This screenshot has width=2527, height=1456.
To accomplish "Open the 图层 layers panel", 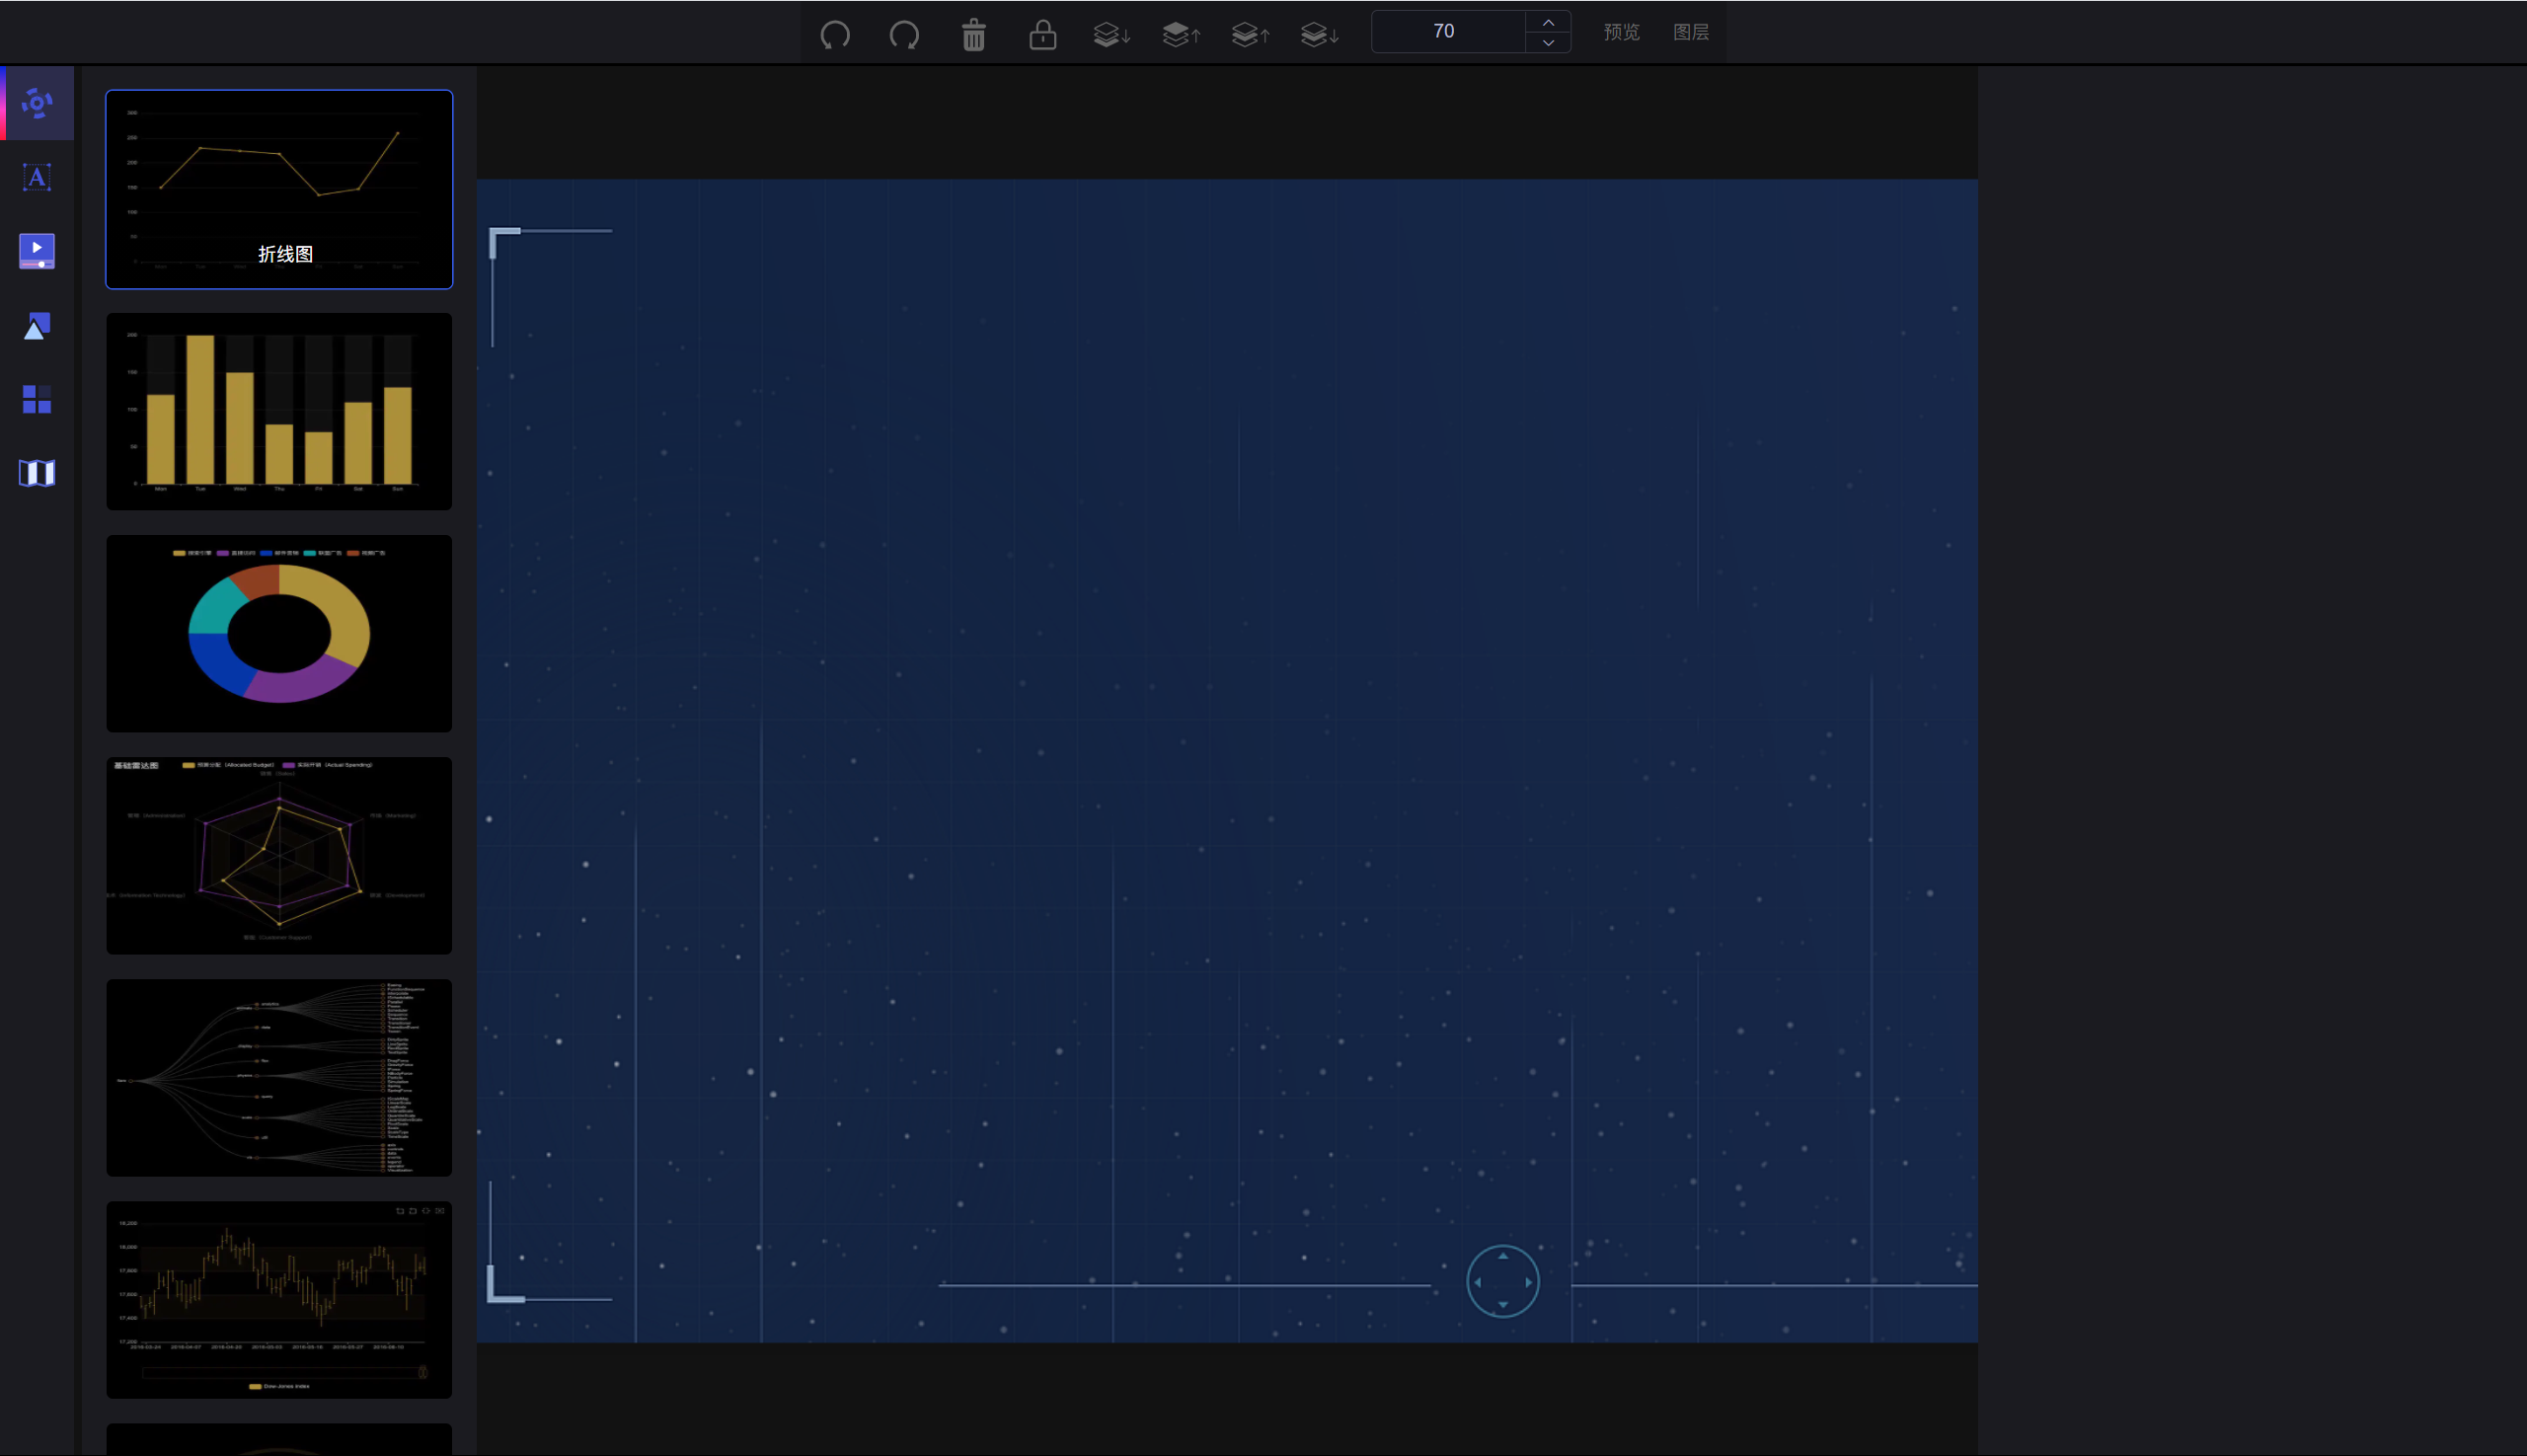I will 1691,32.
